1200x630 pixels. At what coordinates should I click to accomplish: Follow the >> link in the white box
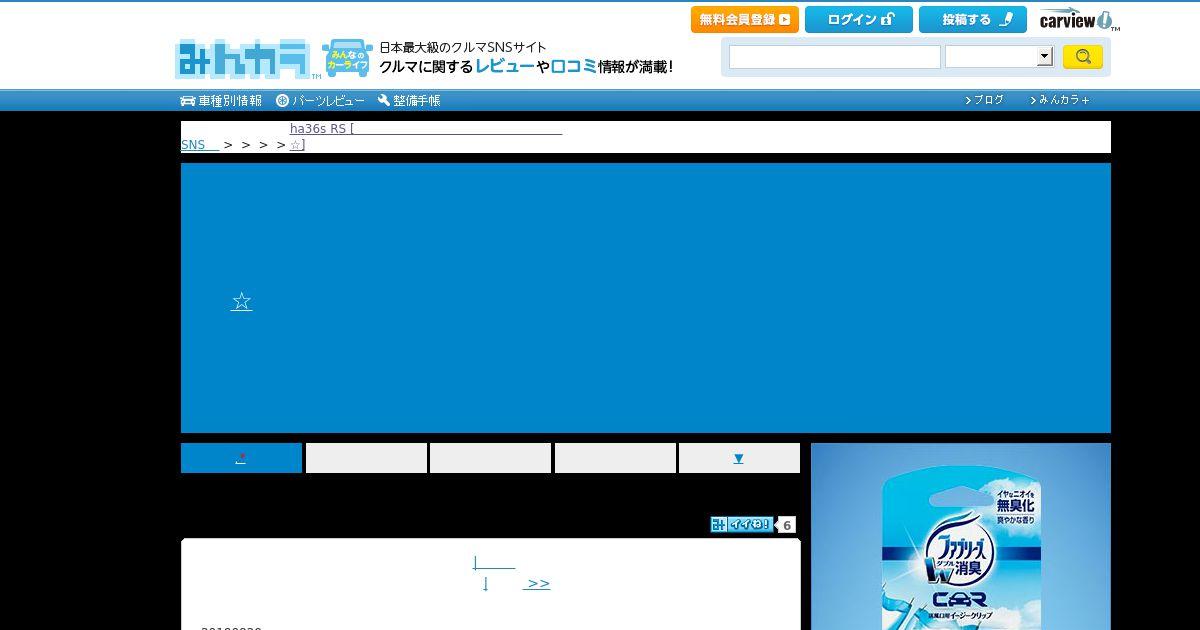click(537, 584)
